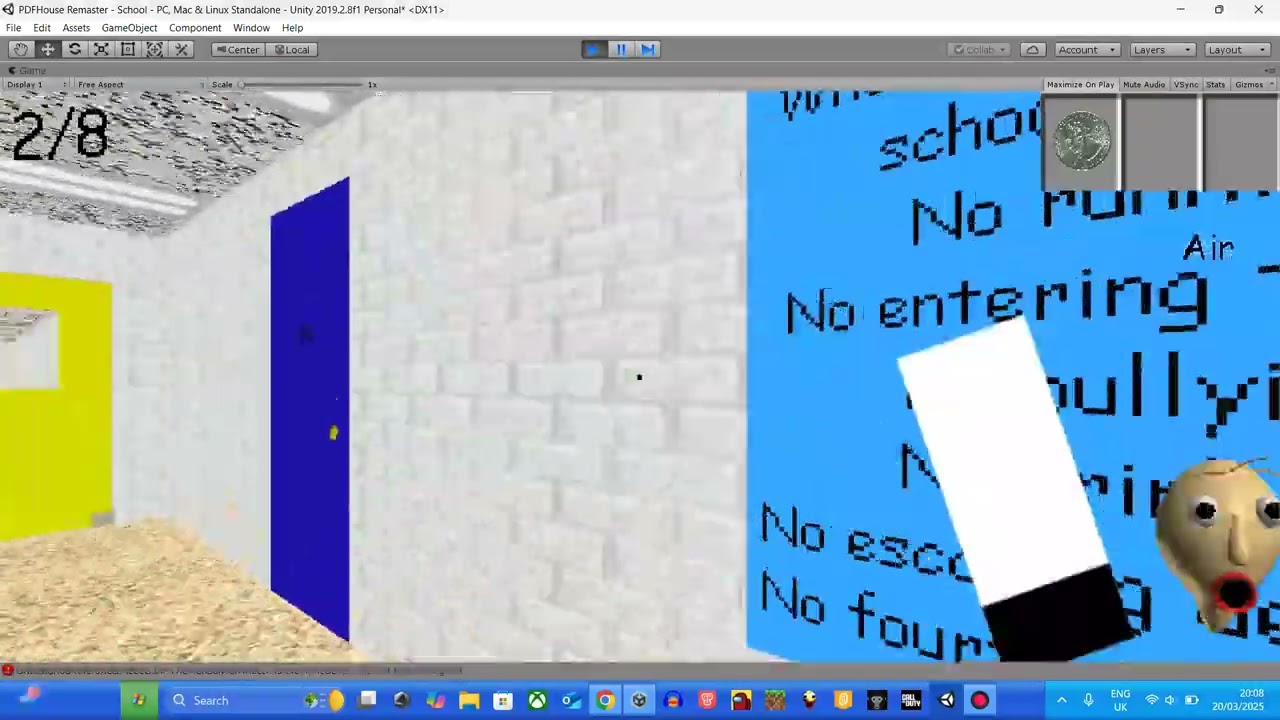Toggle Stats overlay
Screen dimensions: 1280x720
(1216, 84)
